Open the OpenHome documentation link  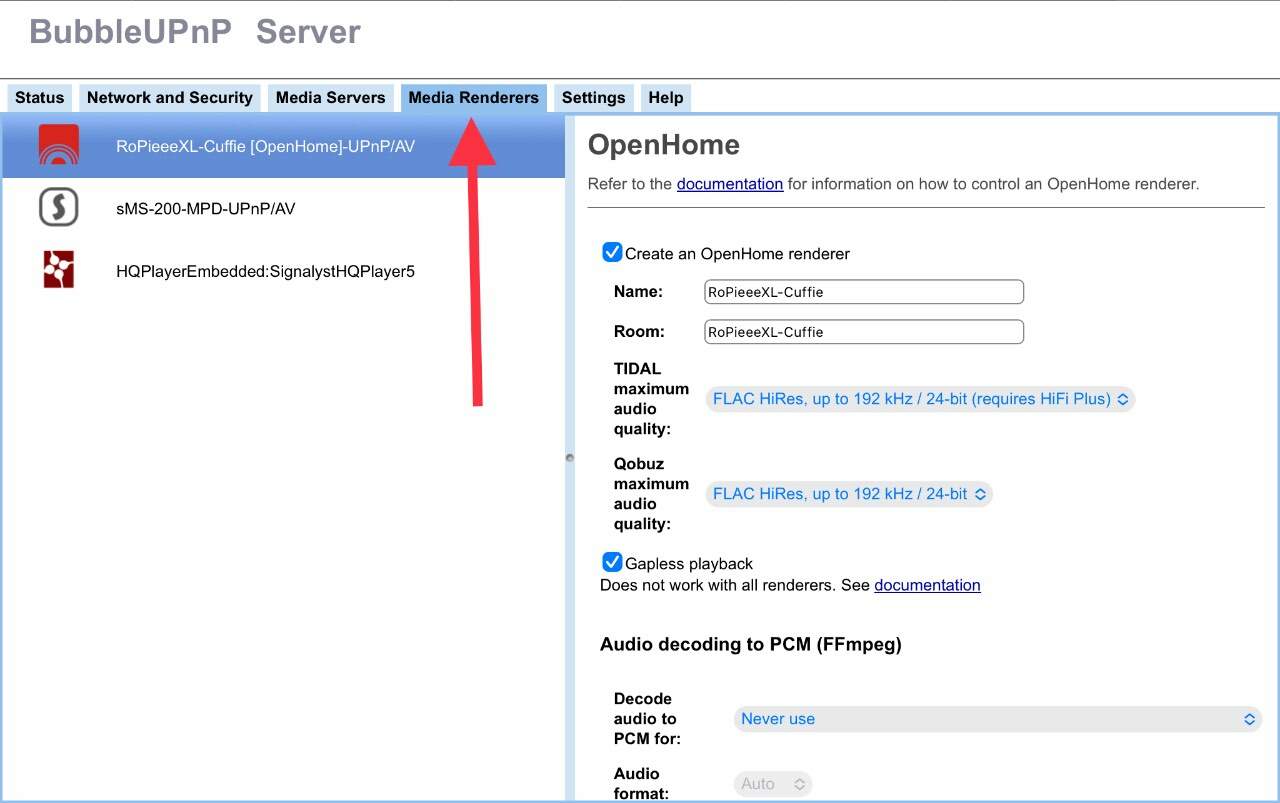tap(729, 184)
